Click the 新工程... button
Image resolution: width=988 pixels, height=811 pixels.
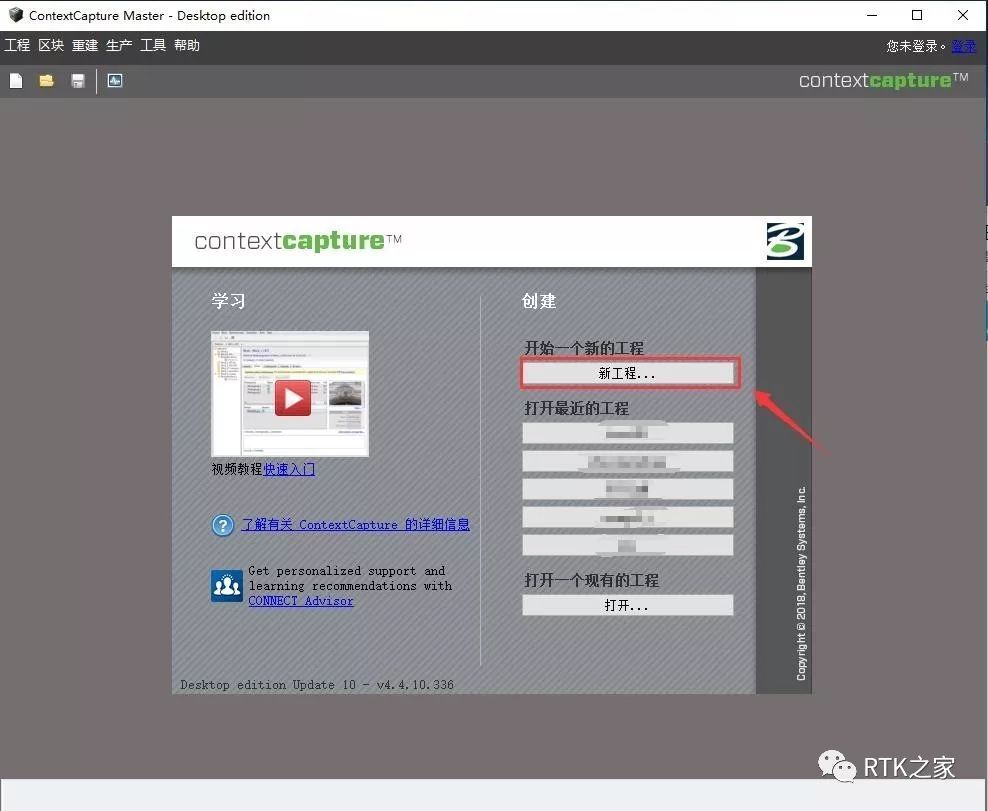click(x=628, y=373)
